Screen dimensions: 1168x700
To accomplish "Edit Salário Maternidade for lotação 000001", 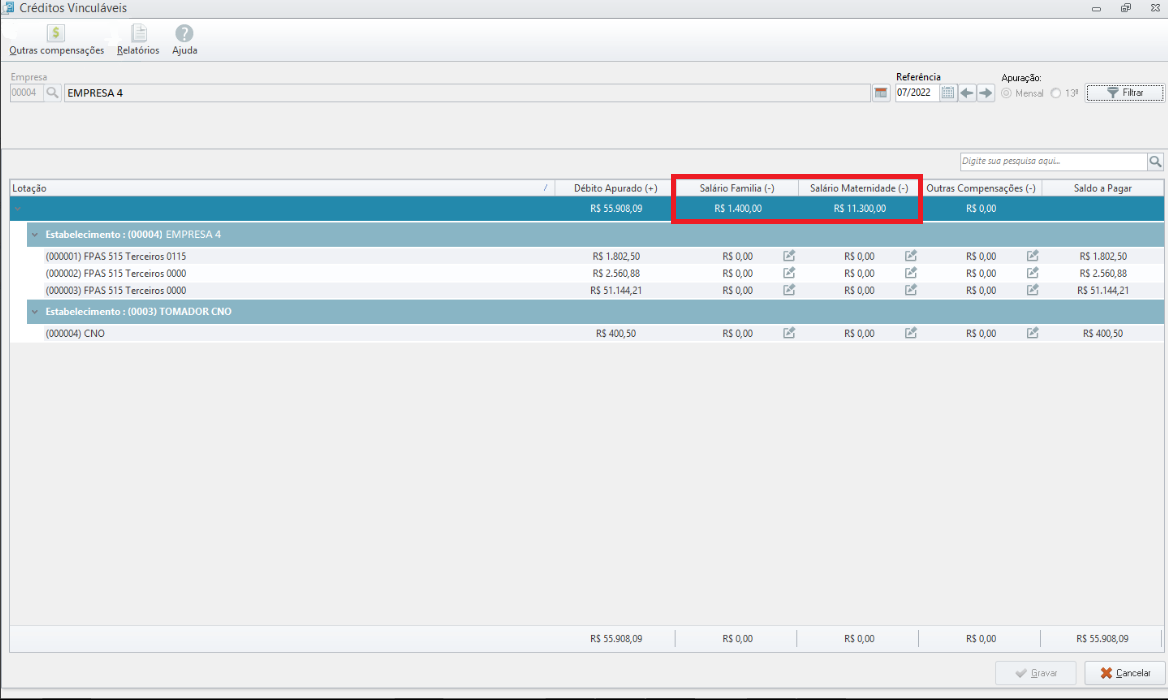I will [911, 255].
